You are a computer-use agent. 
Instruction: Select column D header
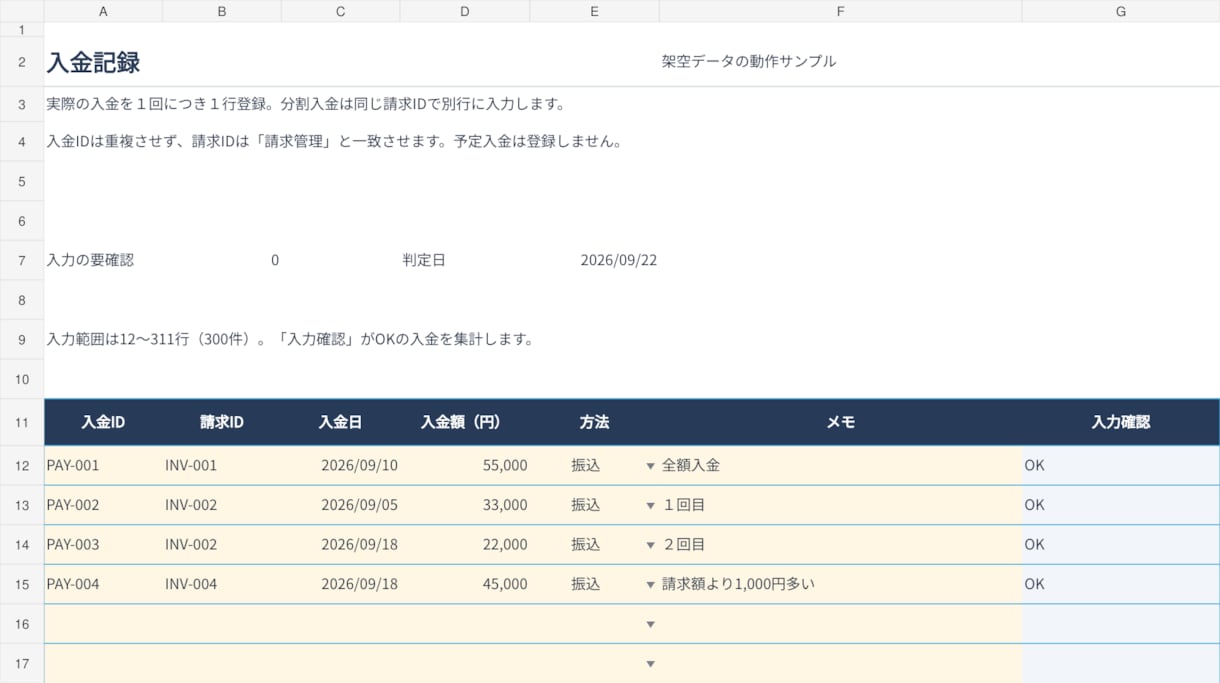coord(465,11)
